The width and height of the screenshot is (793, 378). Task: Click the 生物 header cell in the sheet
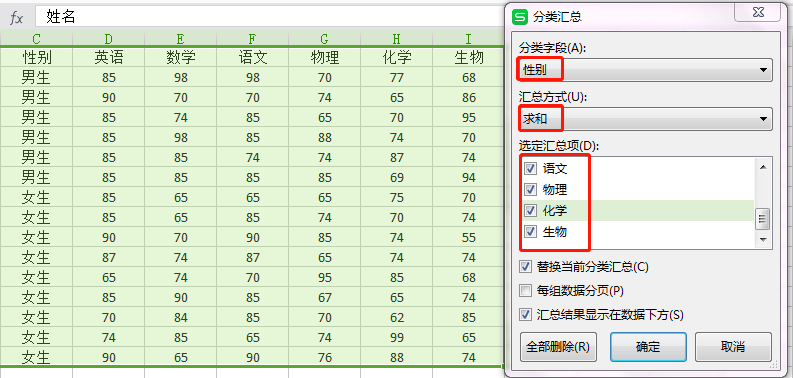pyautogui.click(x=469, y=57)
